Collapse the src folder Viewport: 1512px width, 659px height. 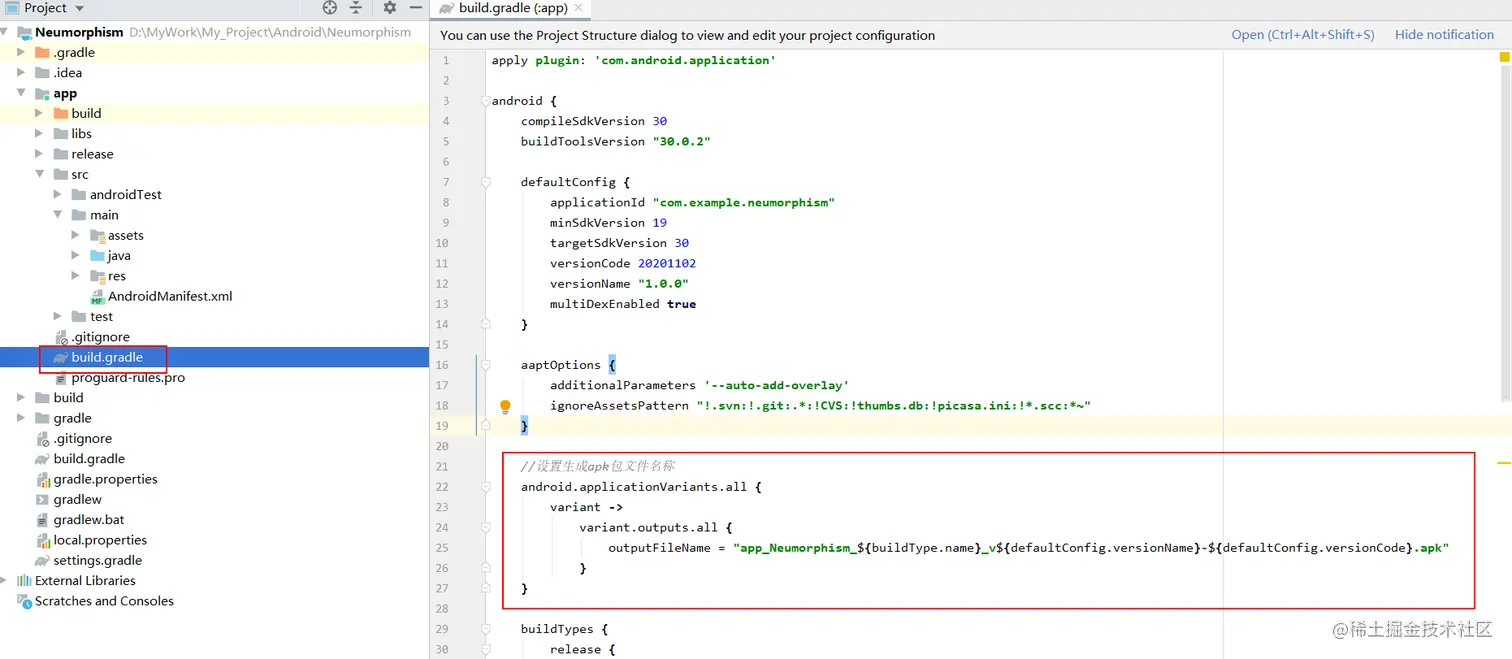(40, 174)
